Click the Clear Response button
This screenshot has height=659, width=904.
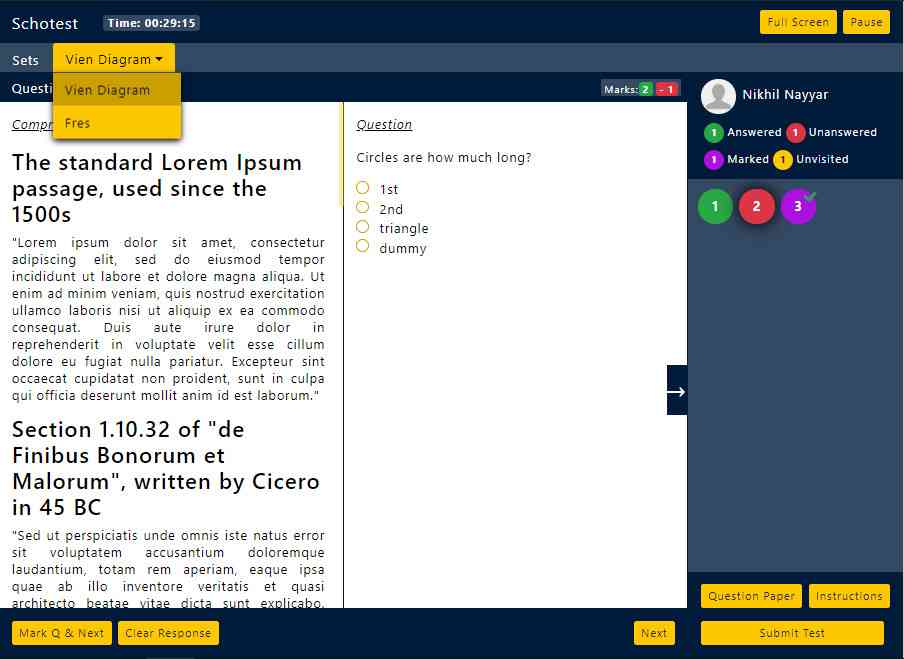click(x=168, y=633)
